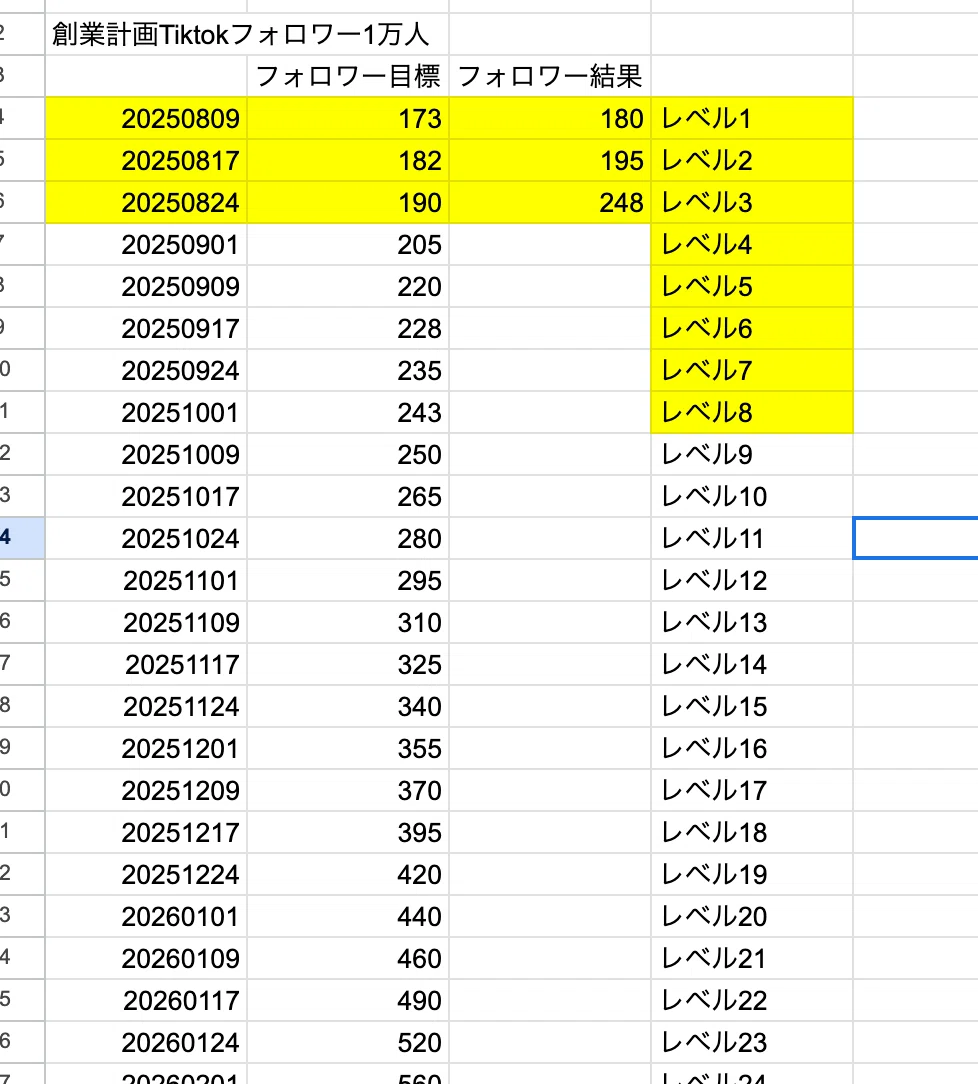
Task: Click follower result value 195
Action: [x=550, y=160]
